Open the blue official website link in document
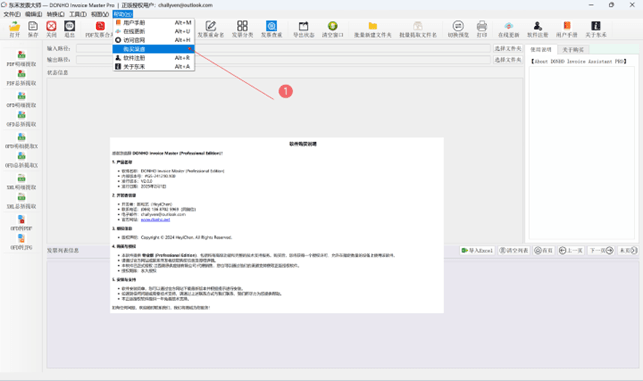Image resolution: width=643 pixels, height=381 pixels. [155, 219]
